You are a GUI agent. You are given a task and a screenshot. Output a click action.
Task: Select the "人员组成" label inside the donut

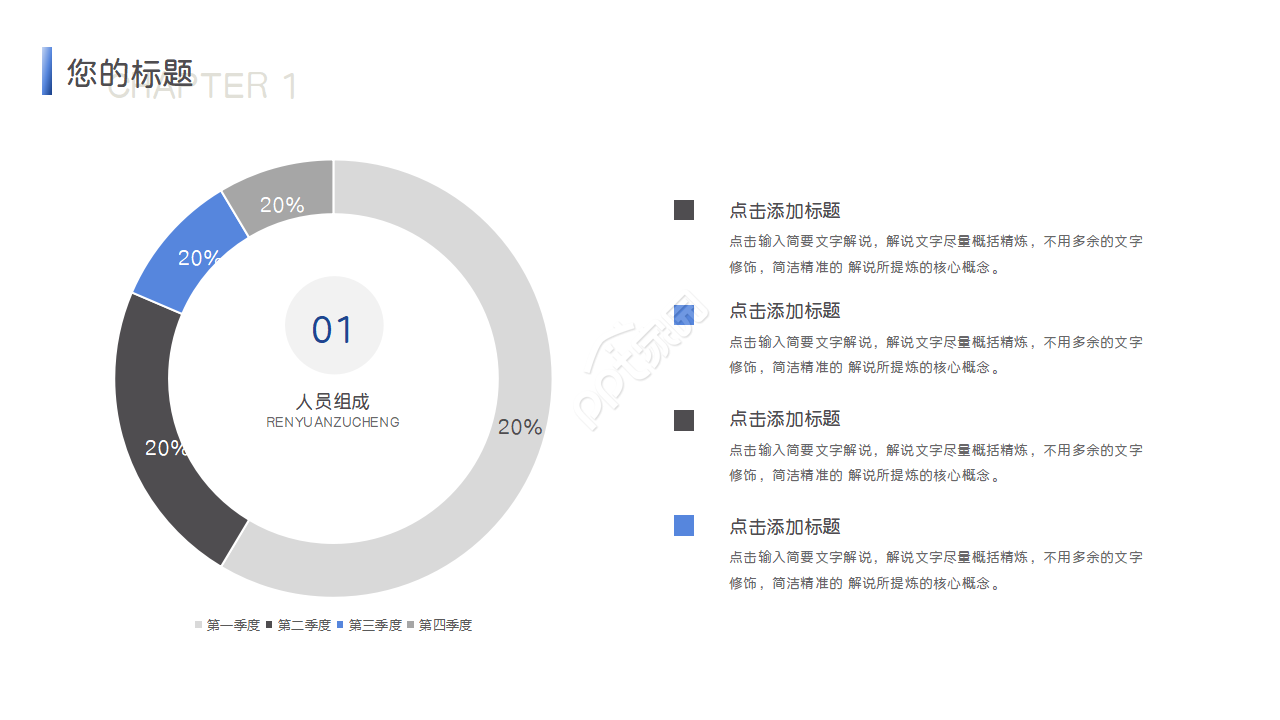(x=333, y=402)
